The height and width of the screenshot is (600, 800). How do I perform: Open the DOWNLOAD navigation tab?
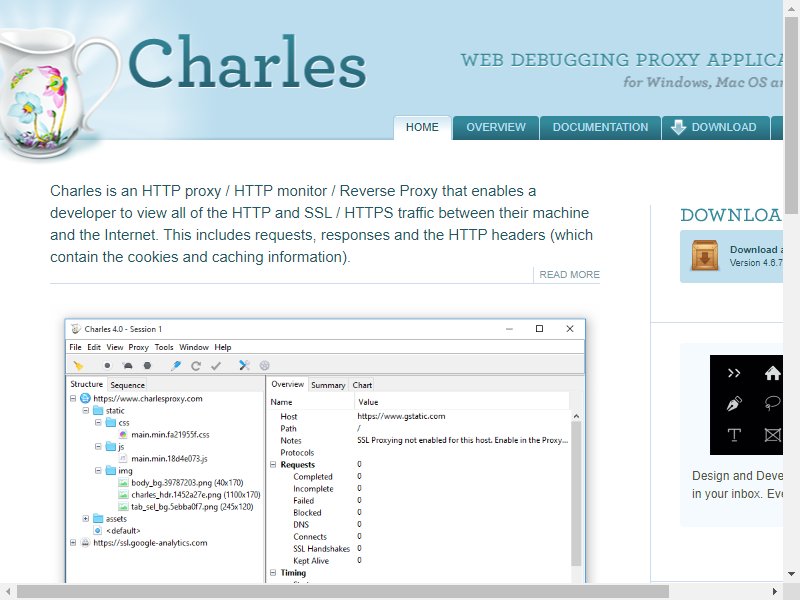pos(716,128)
